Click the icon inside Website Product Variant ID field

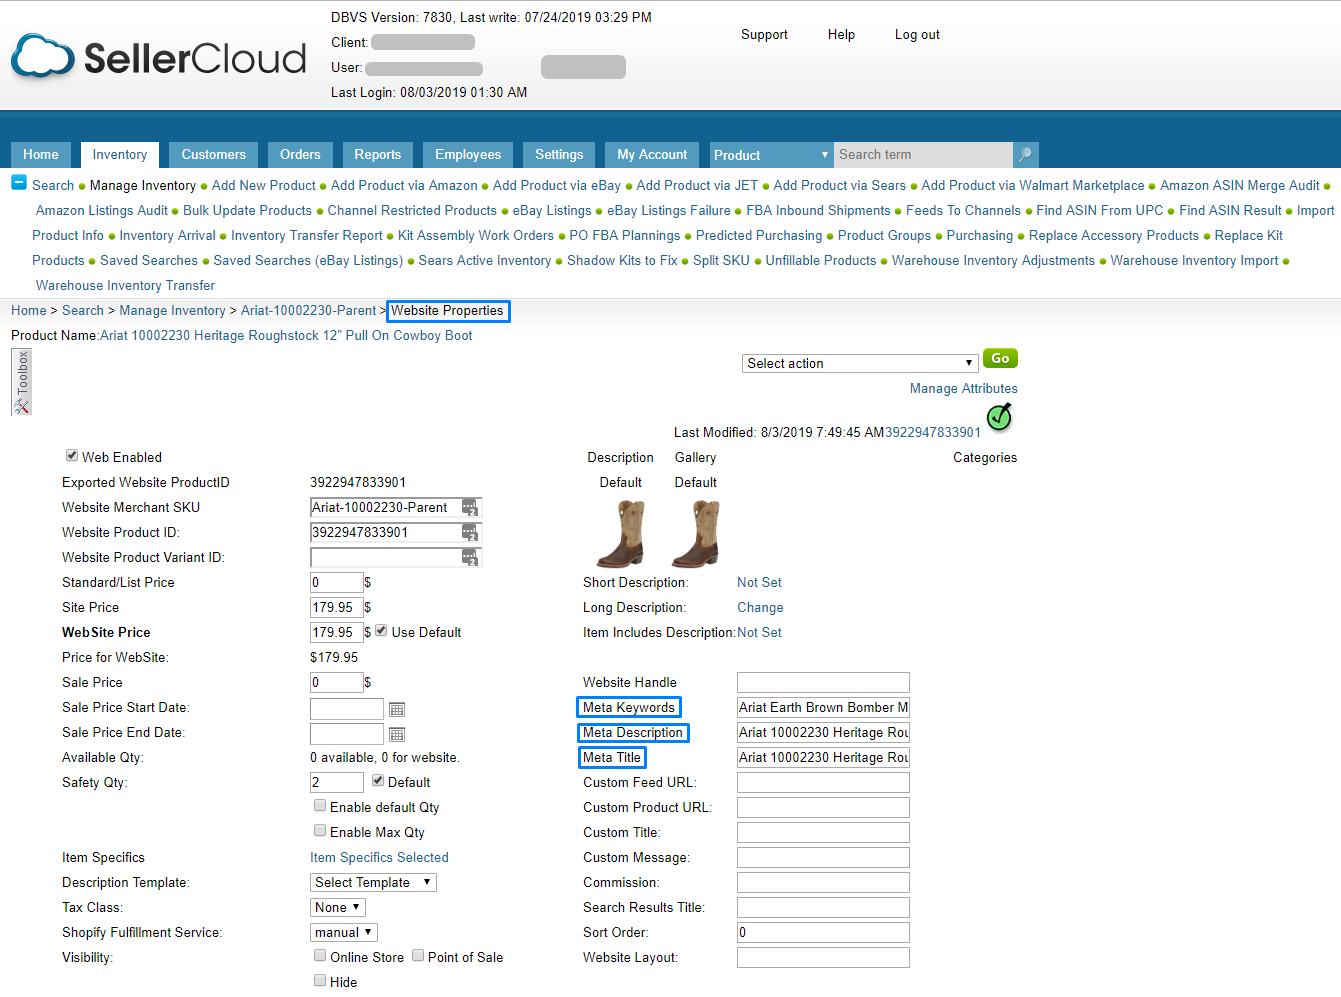coord(470,558)
